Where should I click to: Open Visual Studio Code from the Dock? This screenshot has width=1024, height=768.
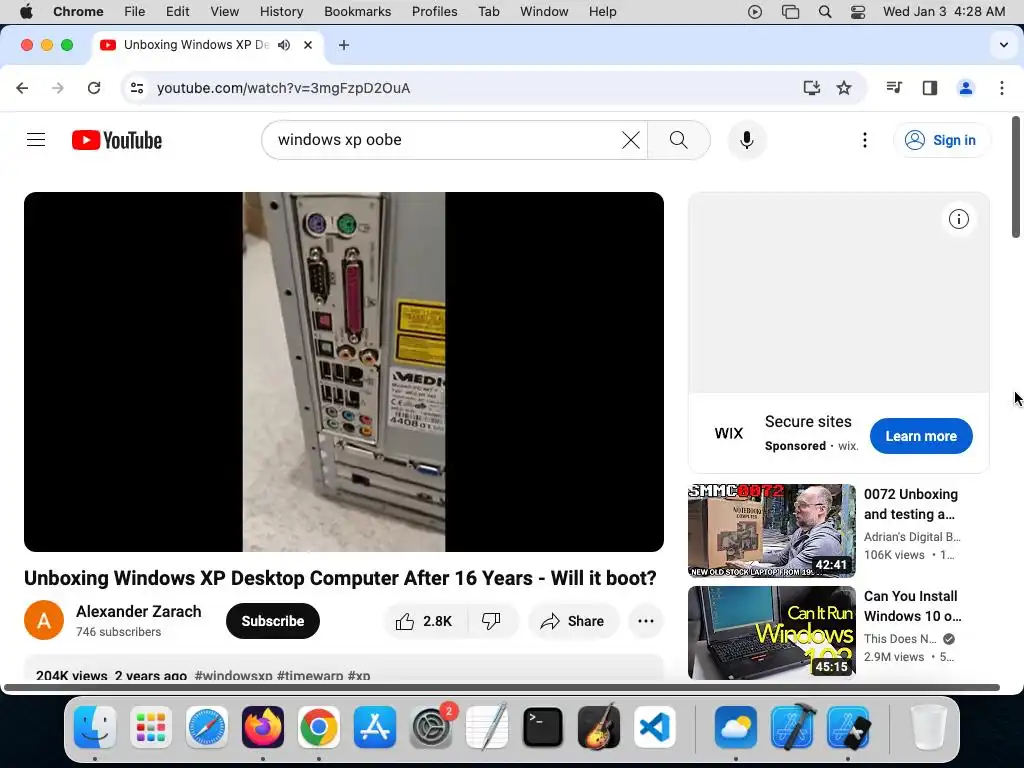point(654,727)
